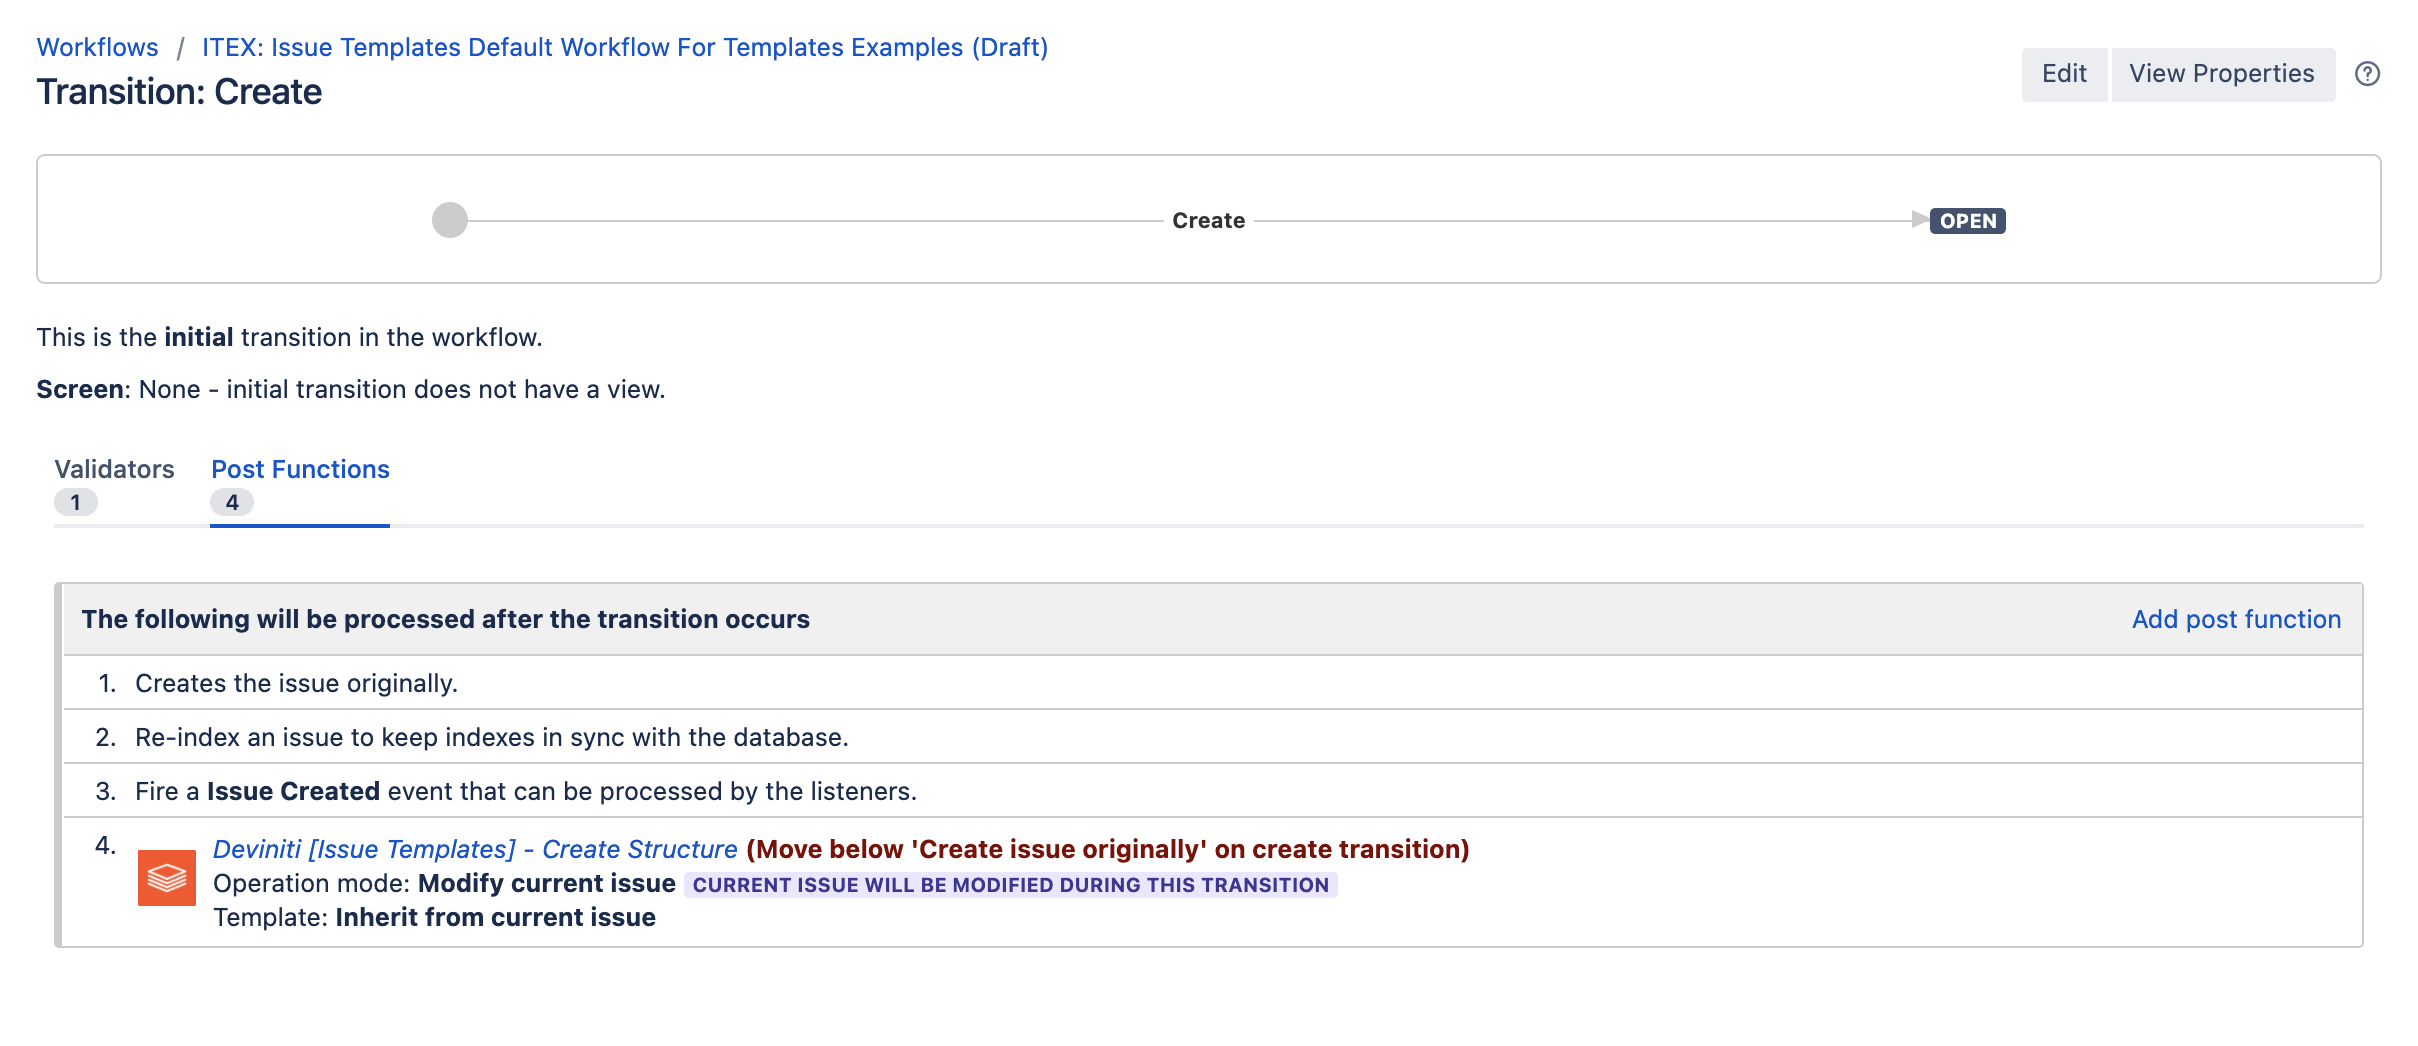Viewport: 2418px width, 1046px height.
Task: Select the Post Functions tab
Action: 300,469
